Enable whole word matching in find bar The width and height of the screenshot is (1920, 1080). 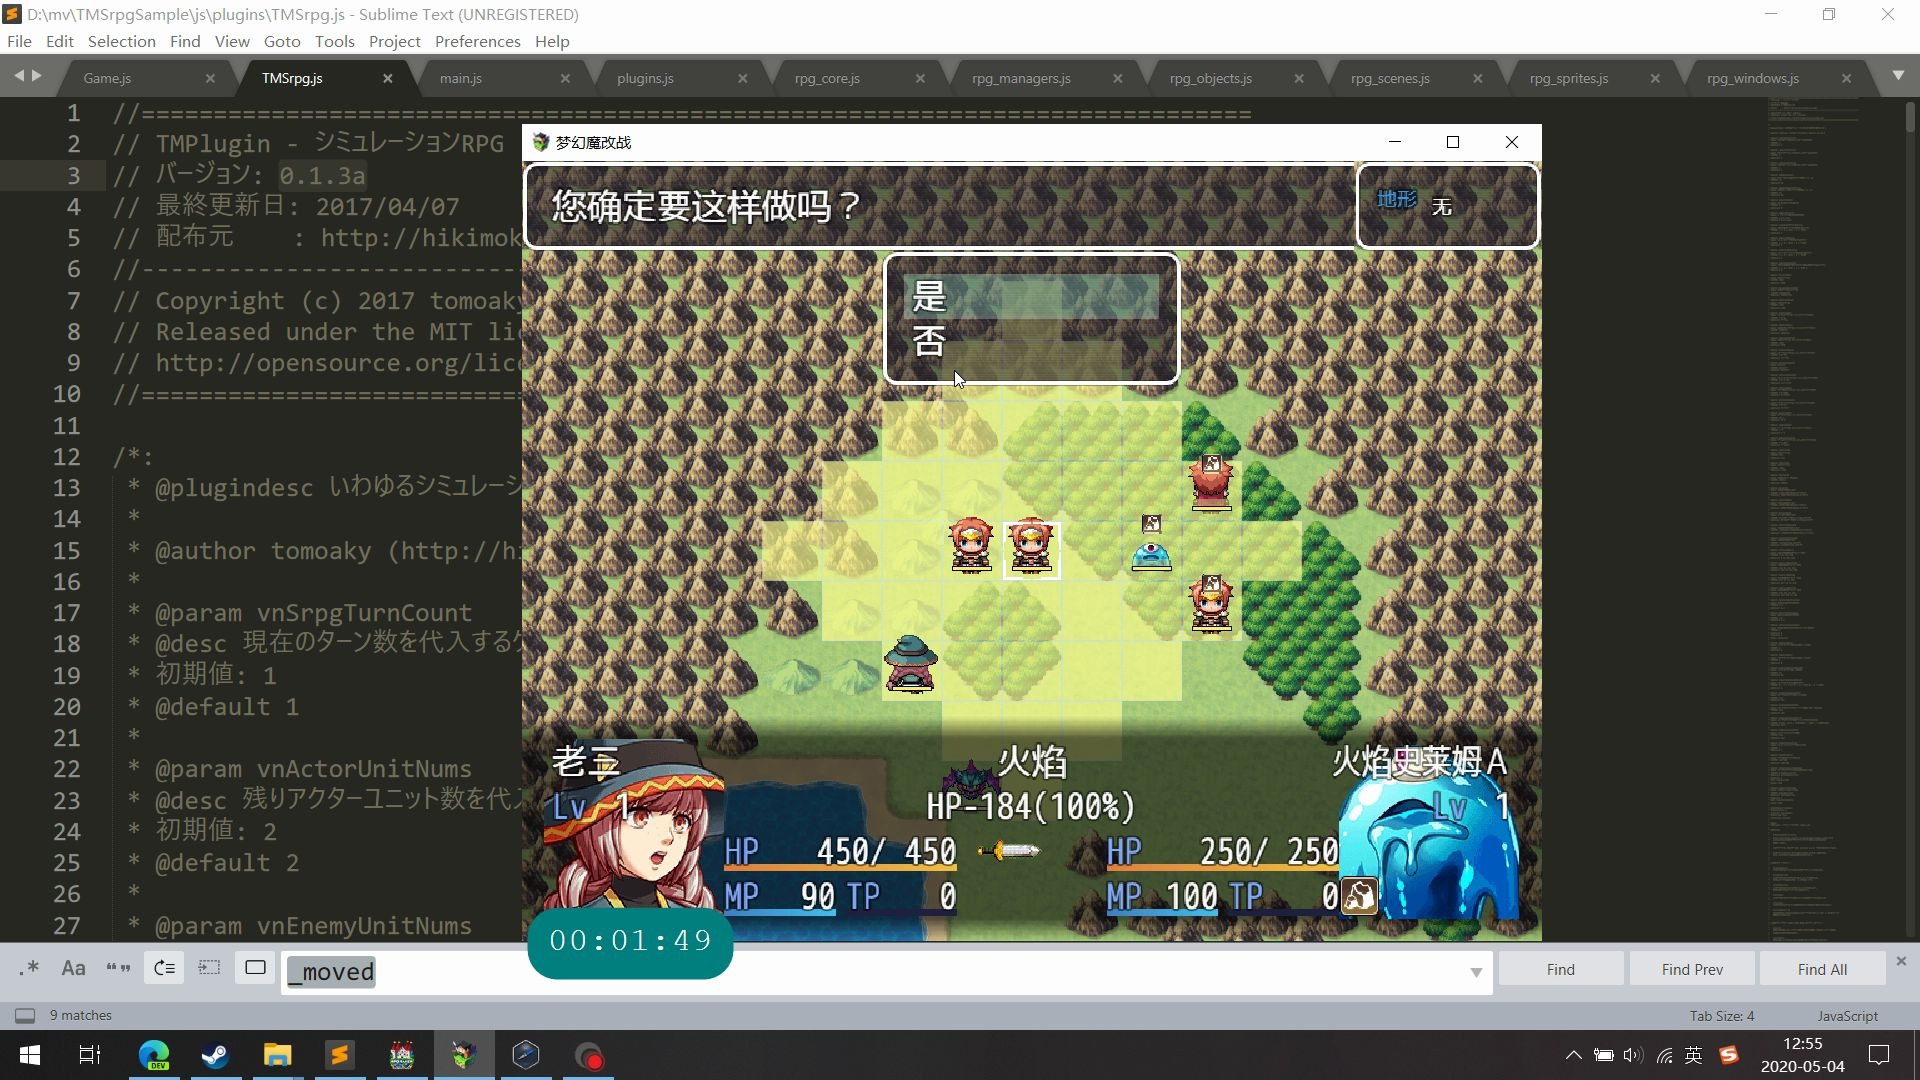pyautogui.click(x=118, y=968)
